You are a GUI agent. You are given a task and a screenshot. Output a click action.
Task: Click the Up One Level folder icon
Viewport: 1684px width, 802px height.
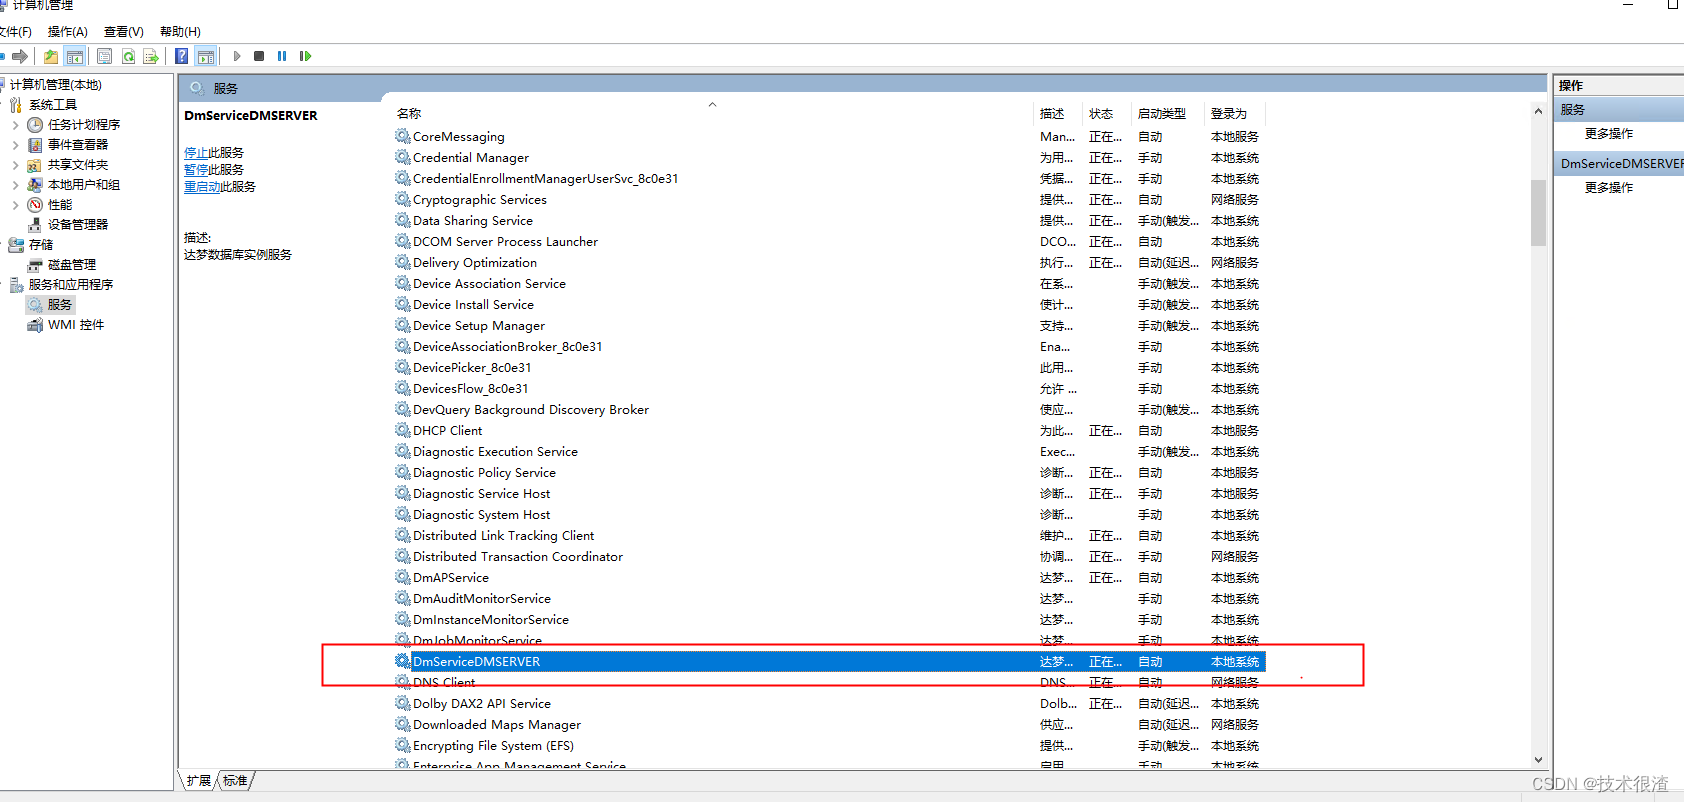pyautogui.click(x=51, y=57)
